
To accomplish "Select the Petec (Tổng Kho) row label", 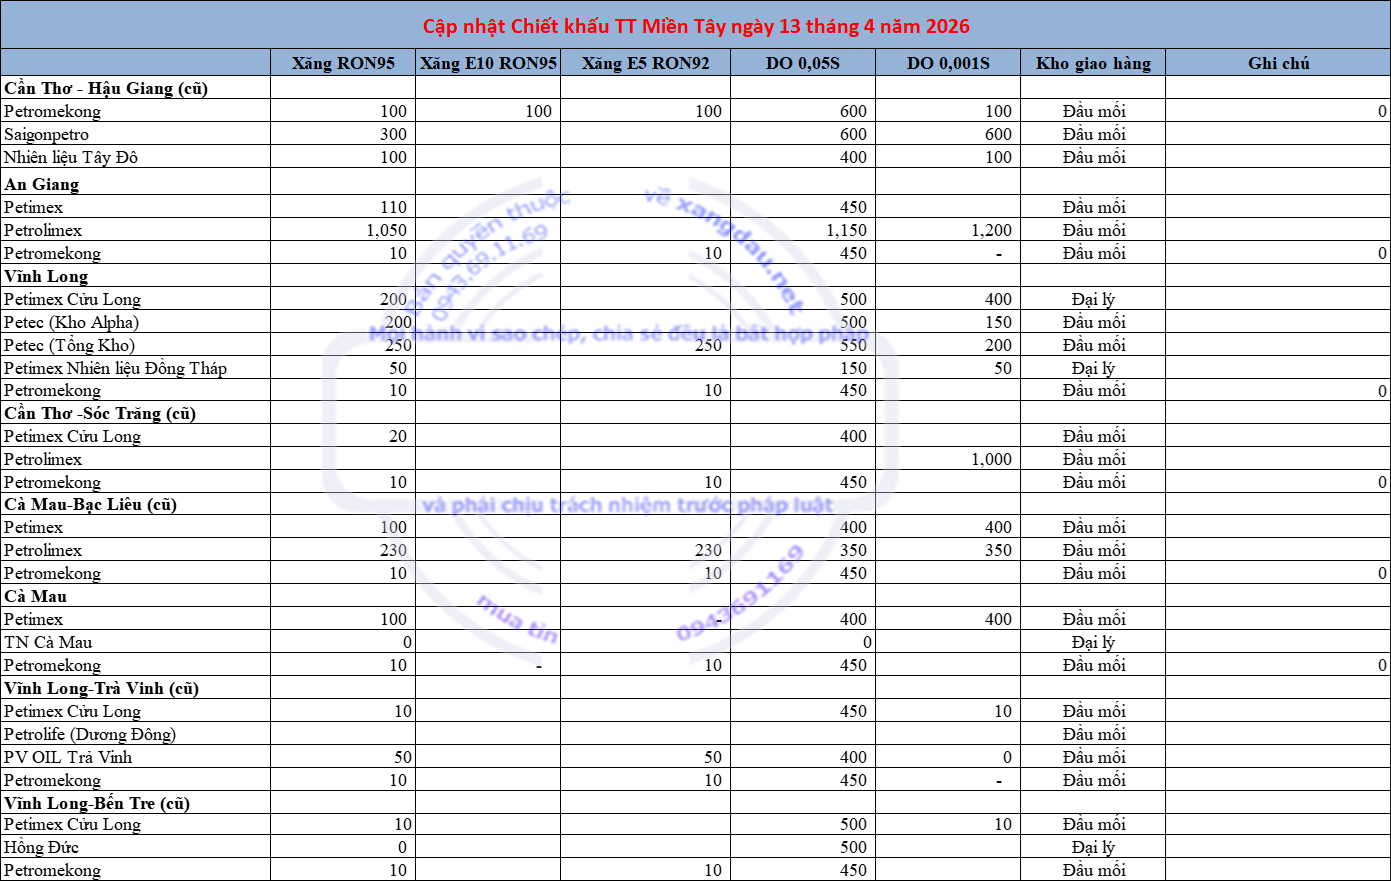I will tap(69, 345).
